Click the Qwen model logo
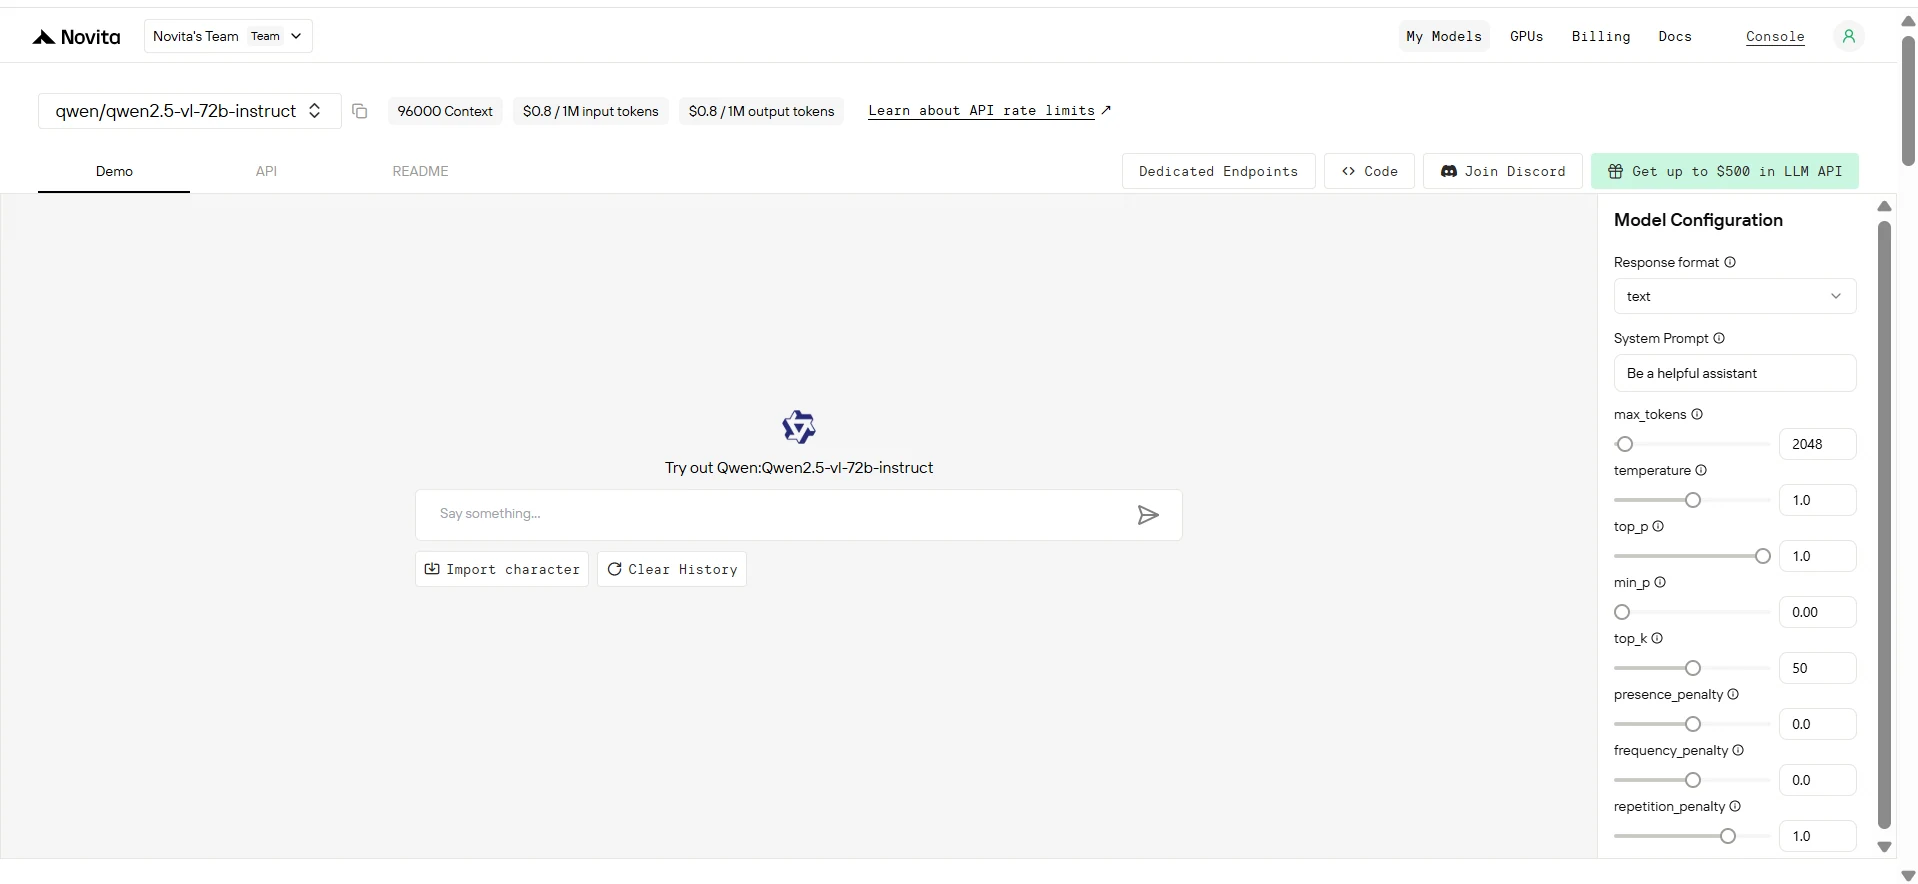The image size is (1918, 884). tap(799, 427)
